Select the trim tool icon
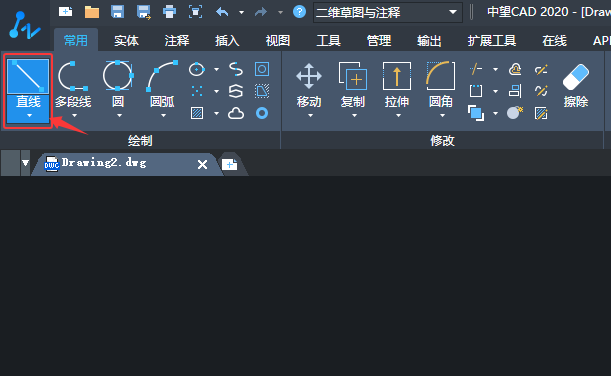 coord(476,69)
